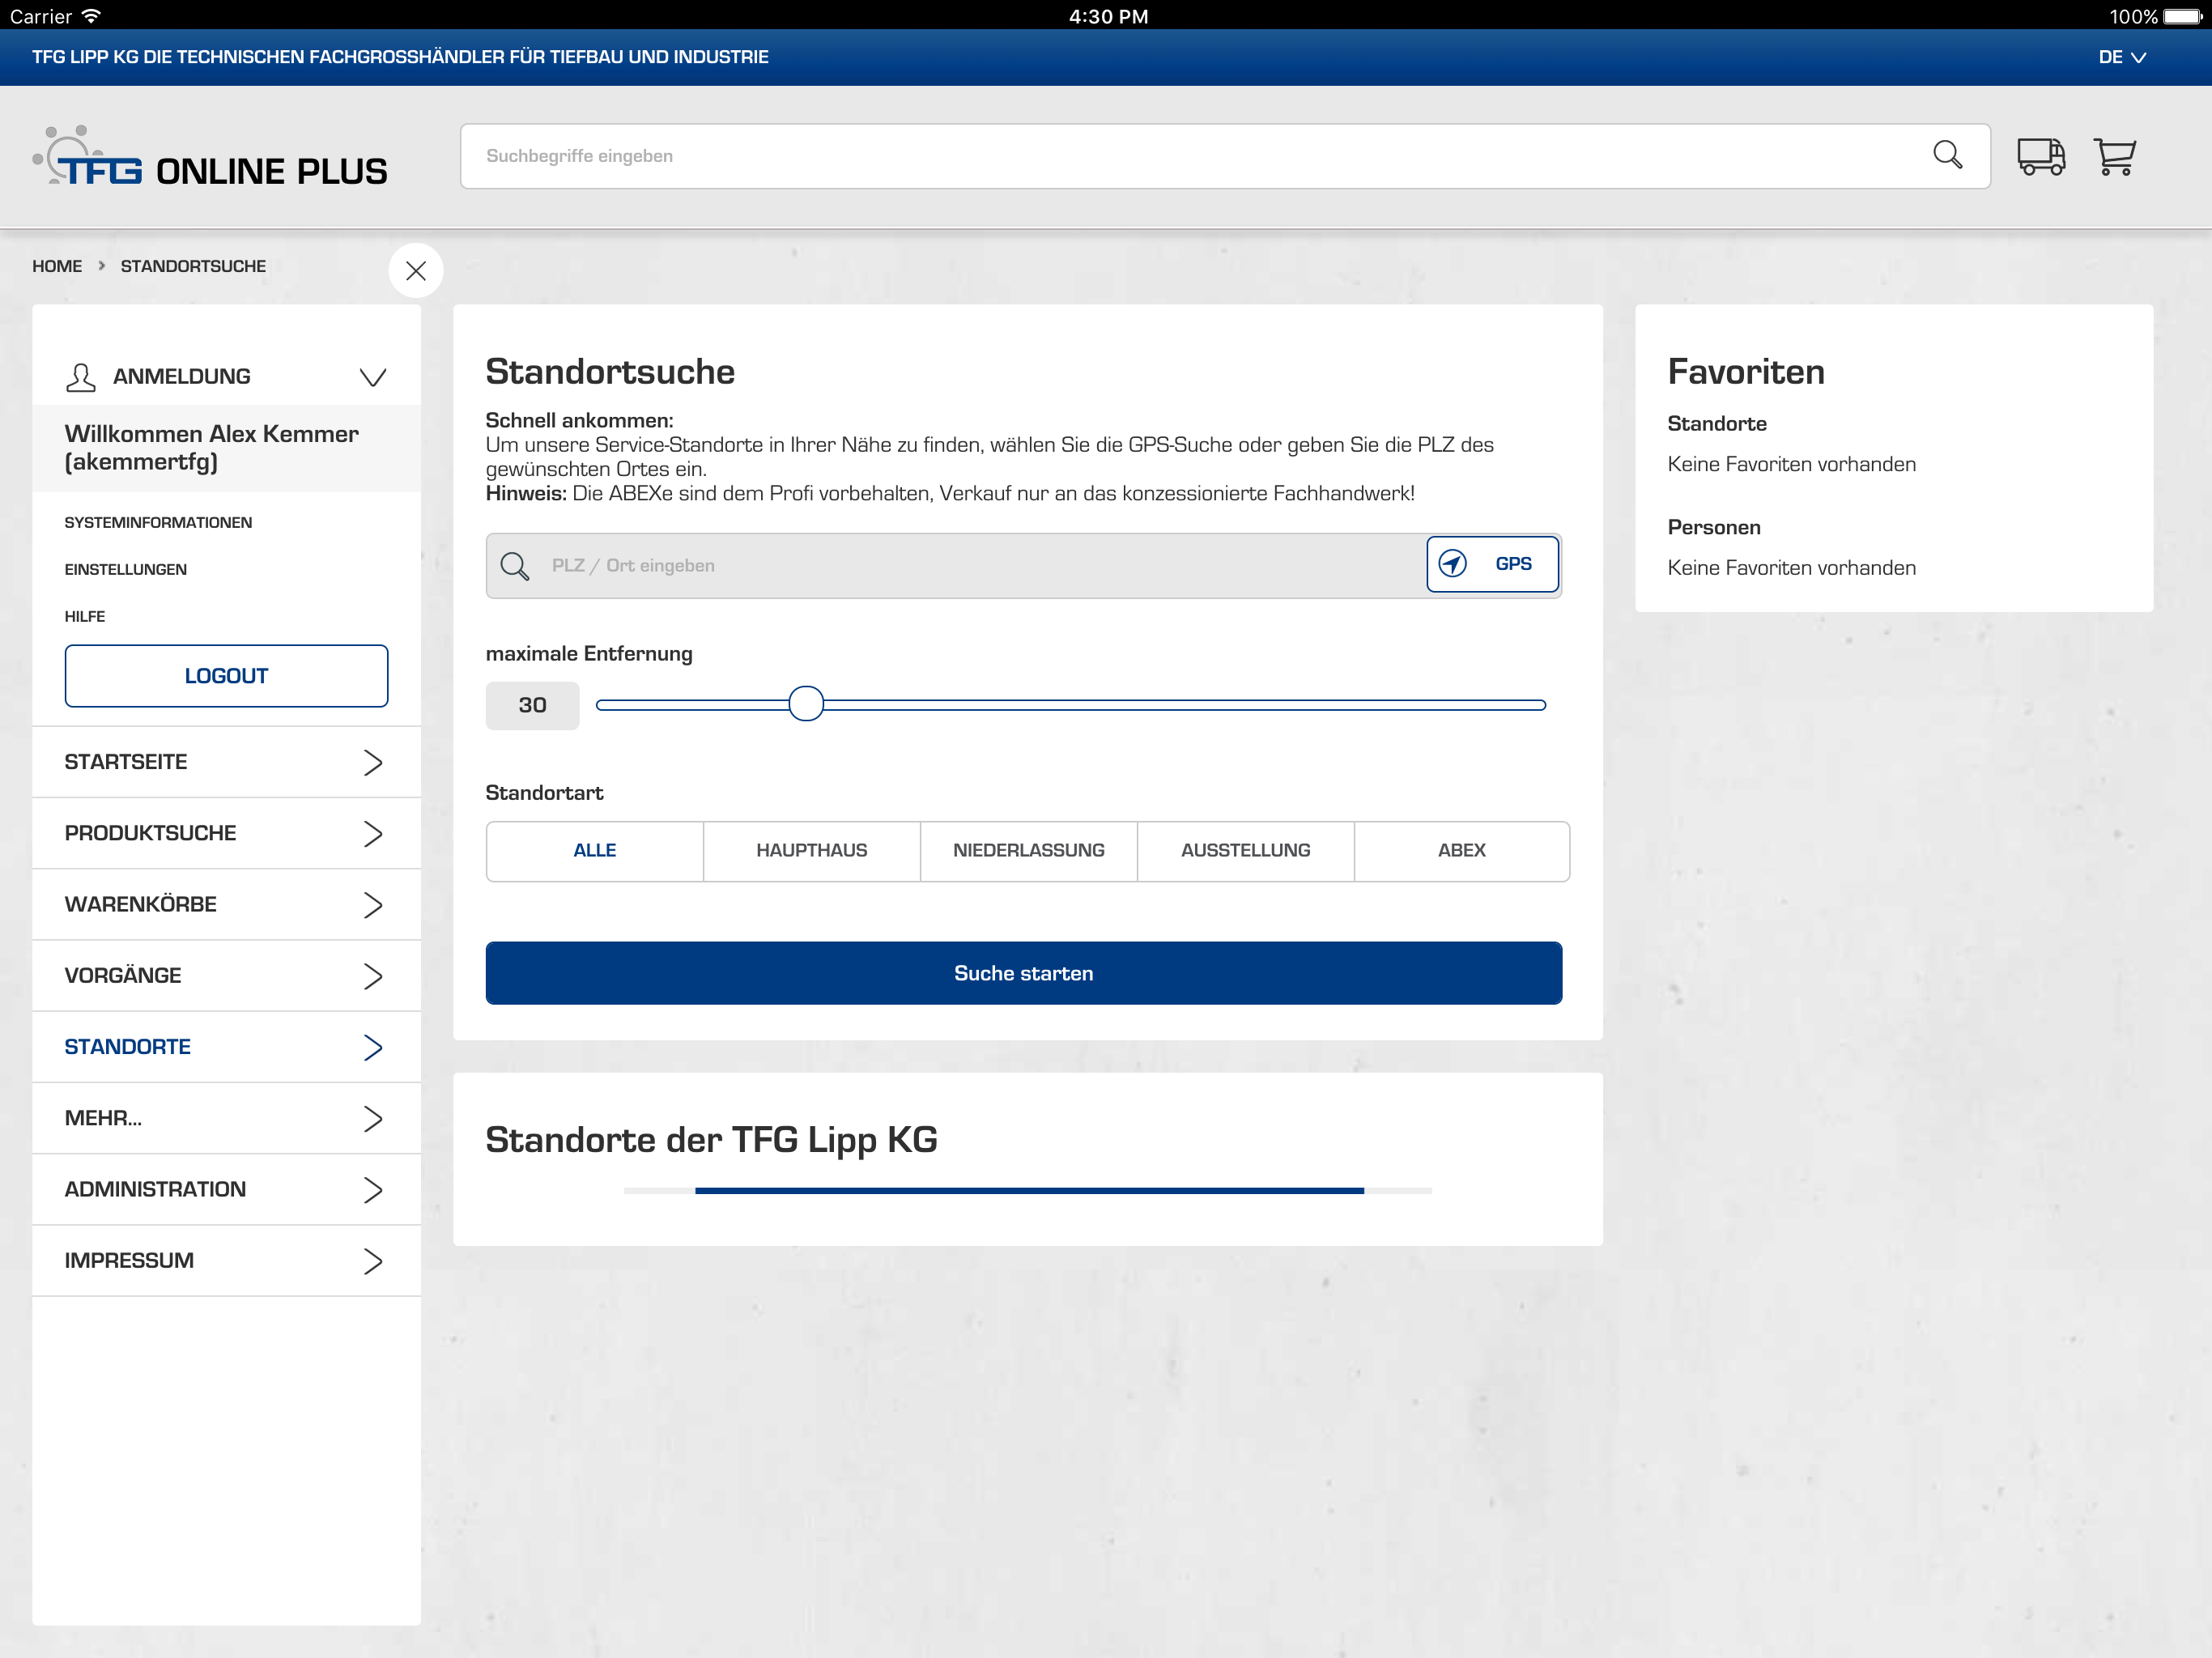The image size is (2212, 1658).
Task: Click the PLZ / Ort input field
Action: pyautogui.click(x=980, y=566)
